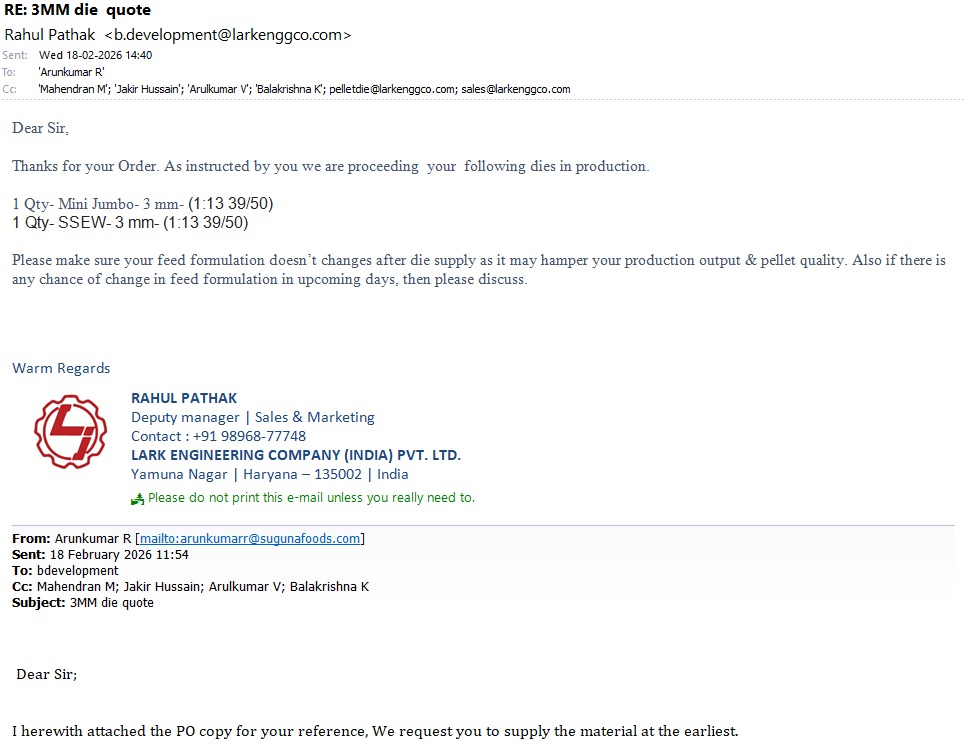Click the Mini Jumbo 3 mm die line
964x747 pixels.
click(x=142, y=204)
